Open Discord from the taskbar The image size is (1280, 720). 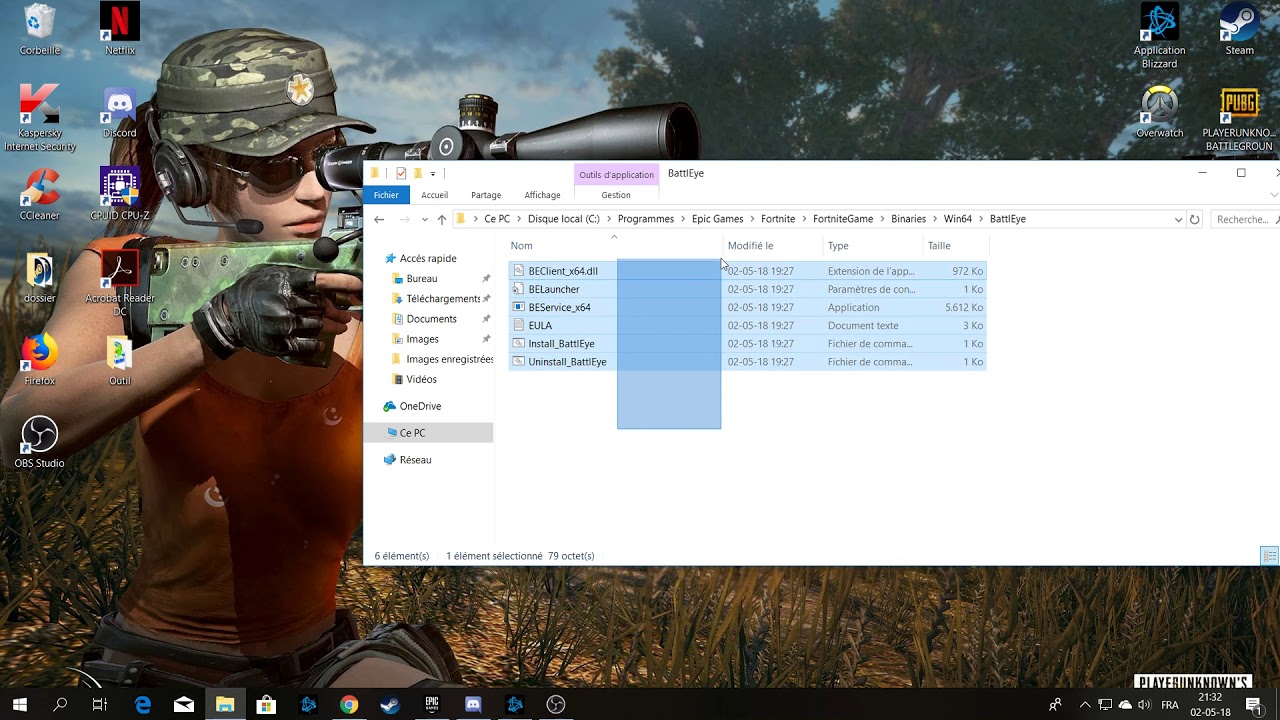pyautogui.click(x=473, y=705)
